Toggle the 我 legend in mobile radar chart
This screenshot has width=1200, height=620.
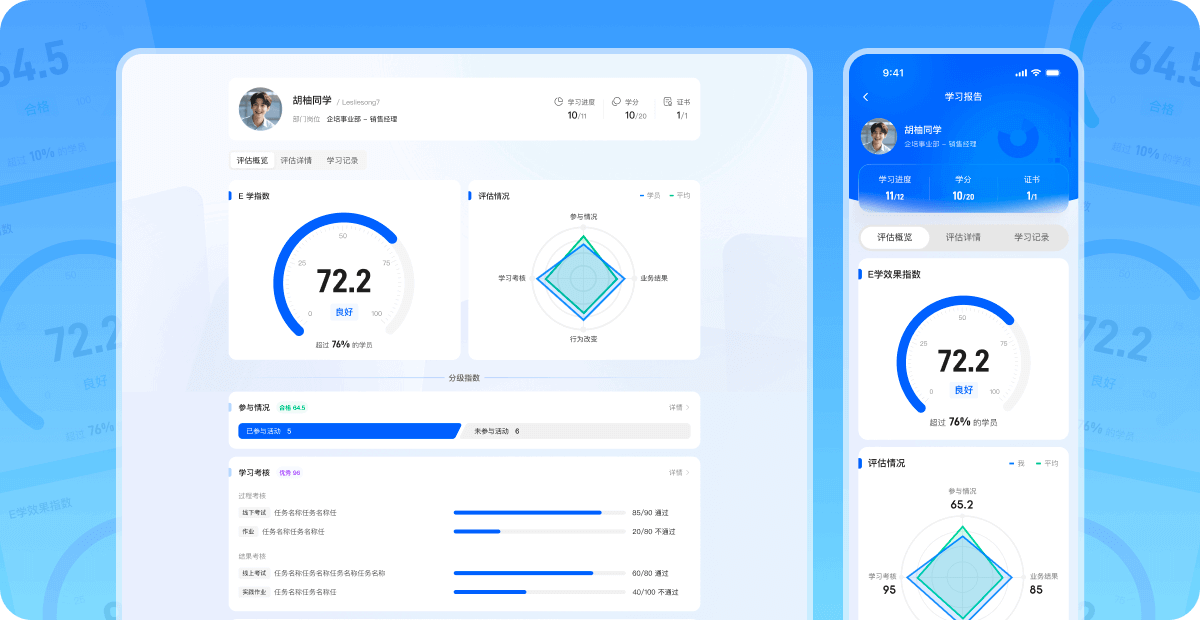coord(1016,463)
